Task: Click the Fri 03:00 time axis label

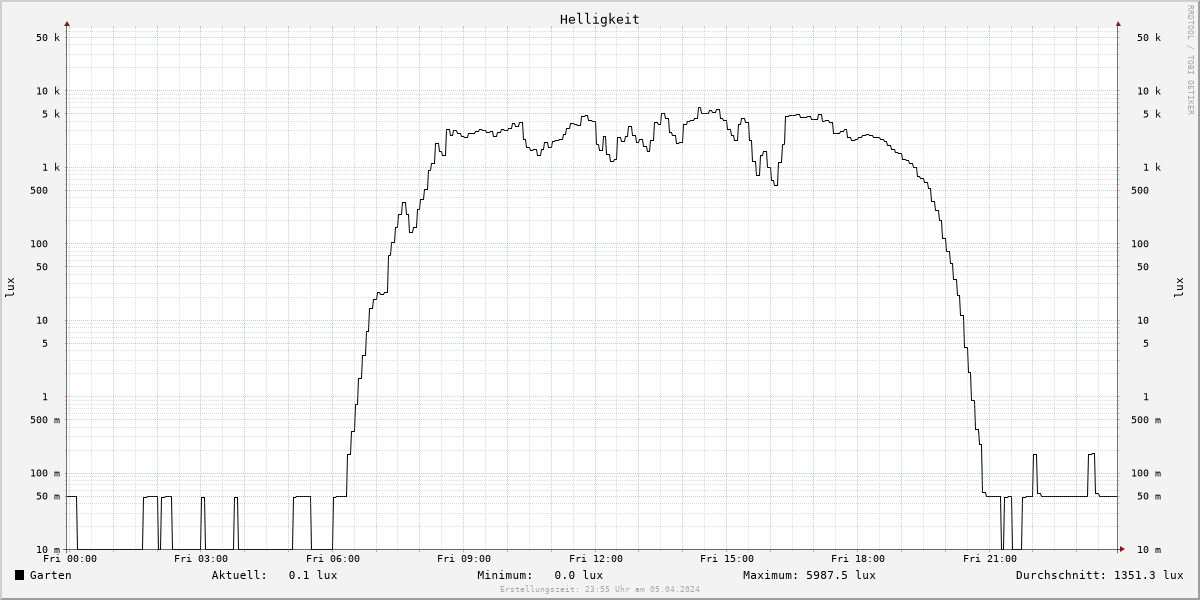Action: (x=201, y=559)
